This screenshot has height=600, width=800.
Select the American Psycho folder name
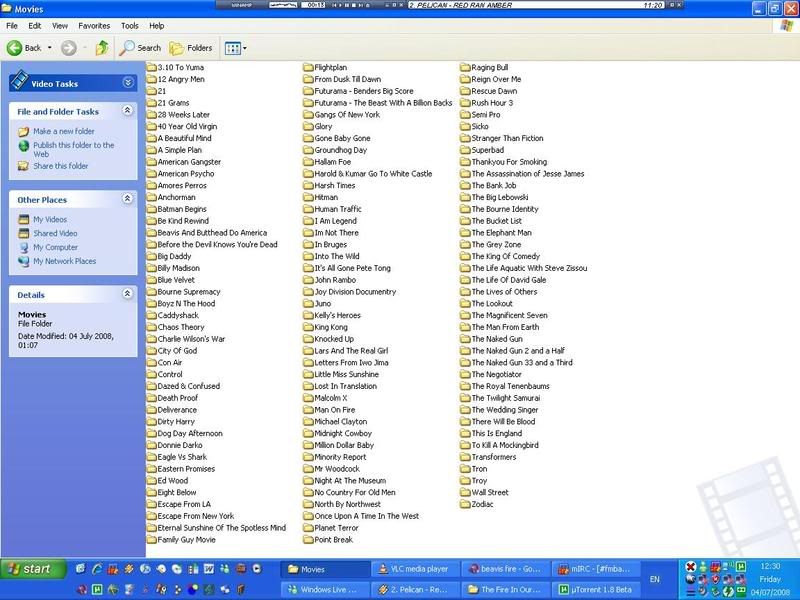point(186,173)
